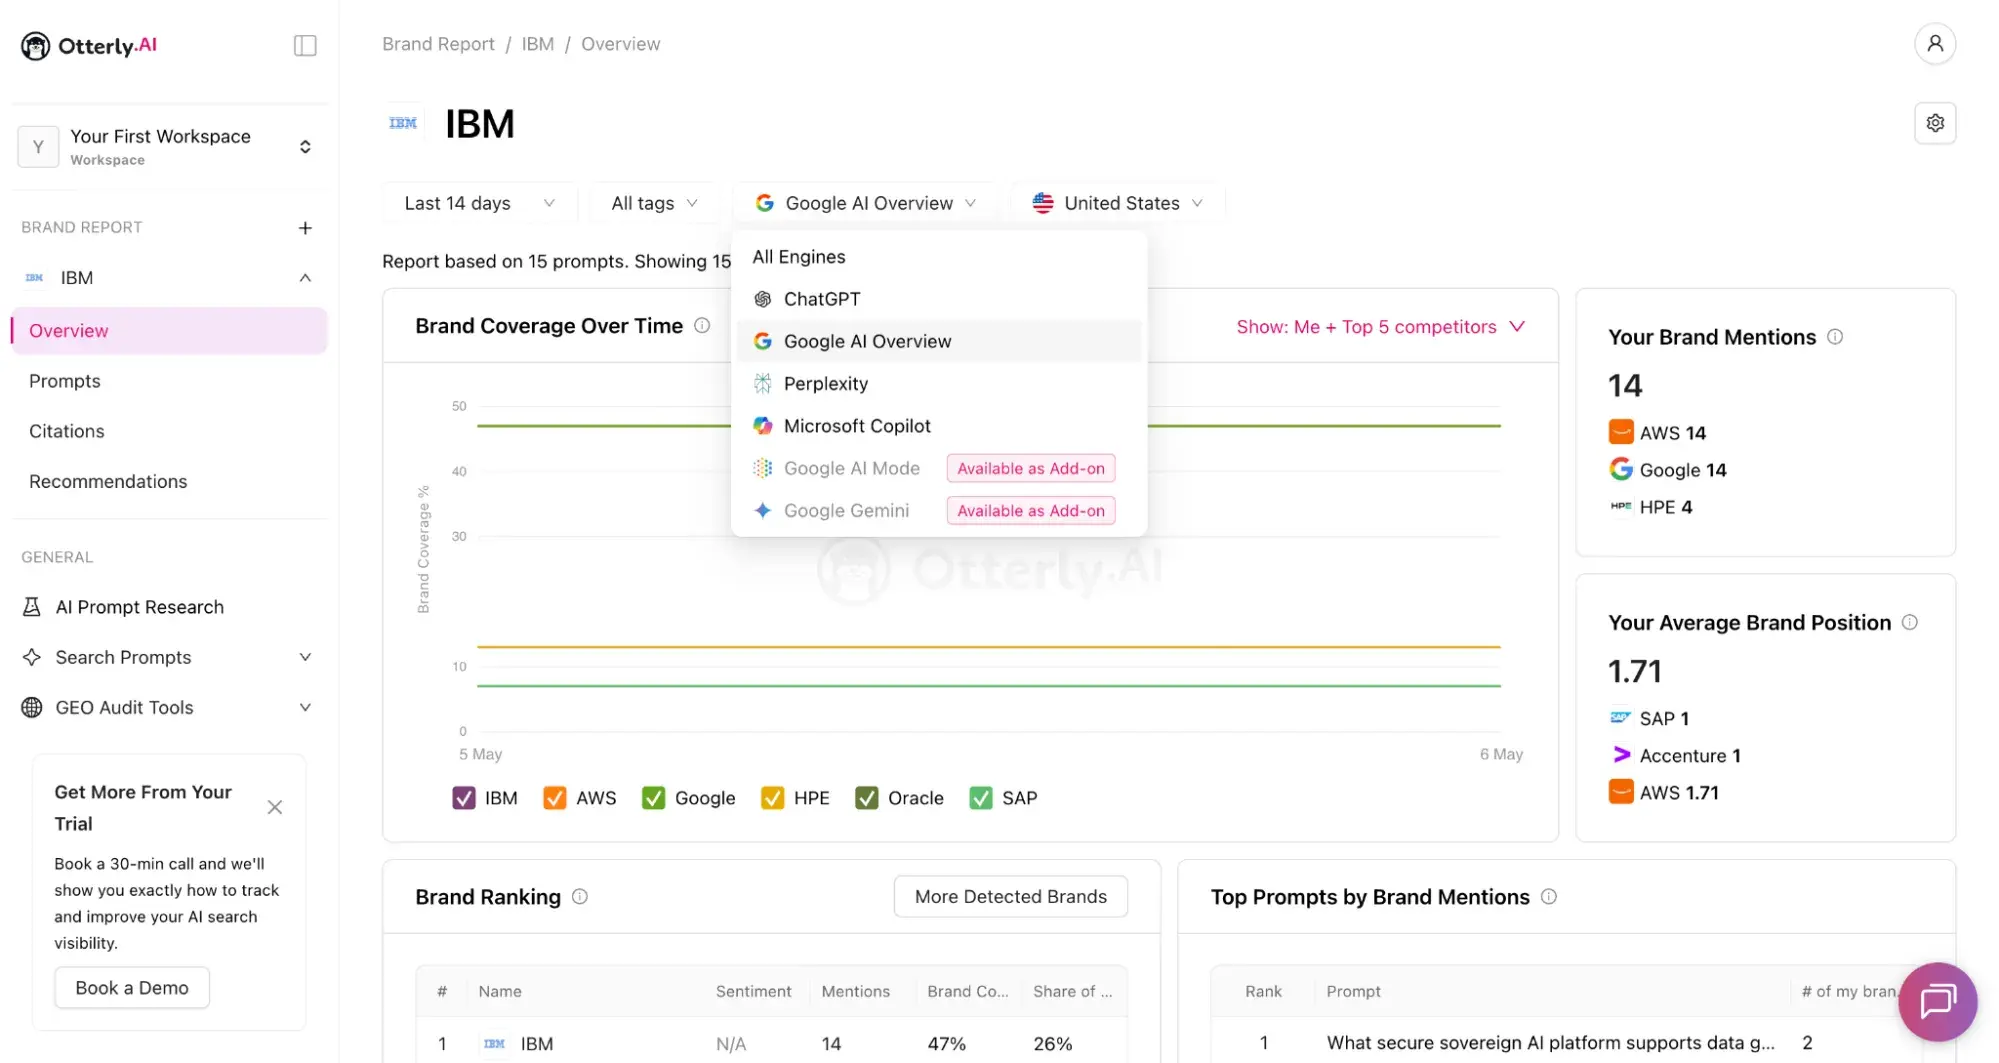Select Microsoft Copilot engine option
The height and width of the screenshot is (1063, 1999).
(938, 426)
